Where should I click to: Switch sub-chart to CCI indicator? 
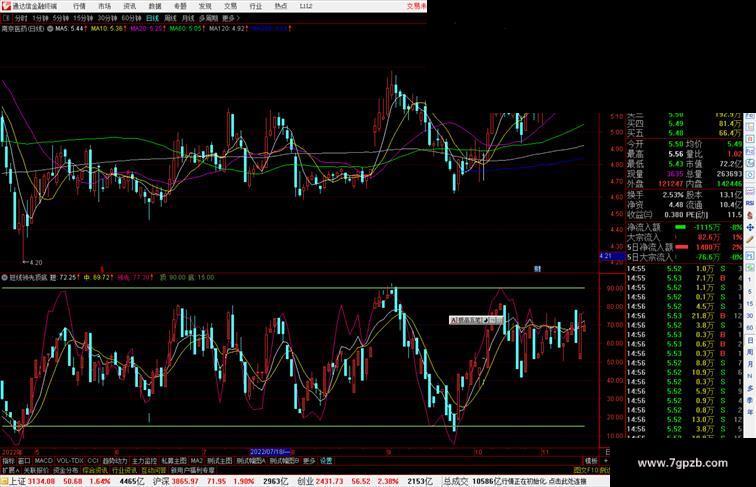(x=93, y=461)
